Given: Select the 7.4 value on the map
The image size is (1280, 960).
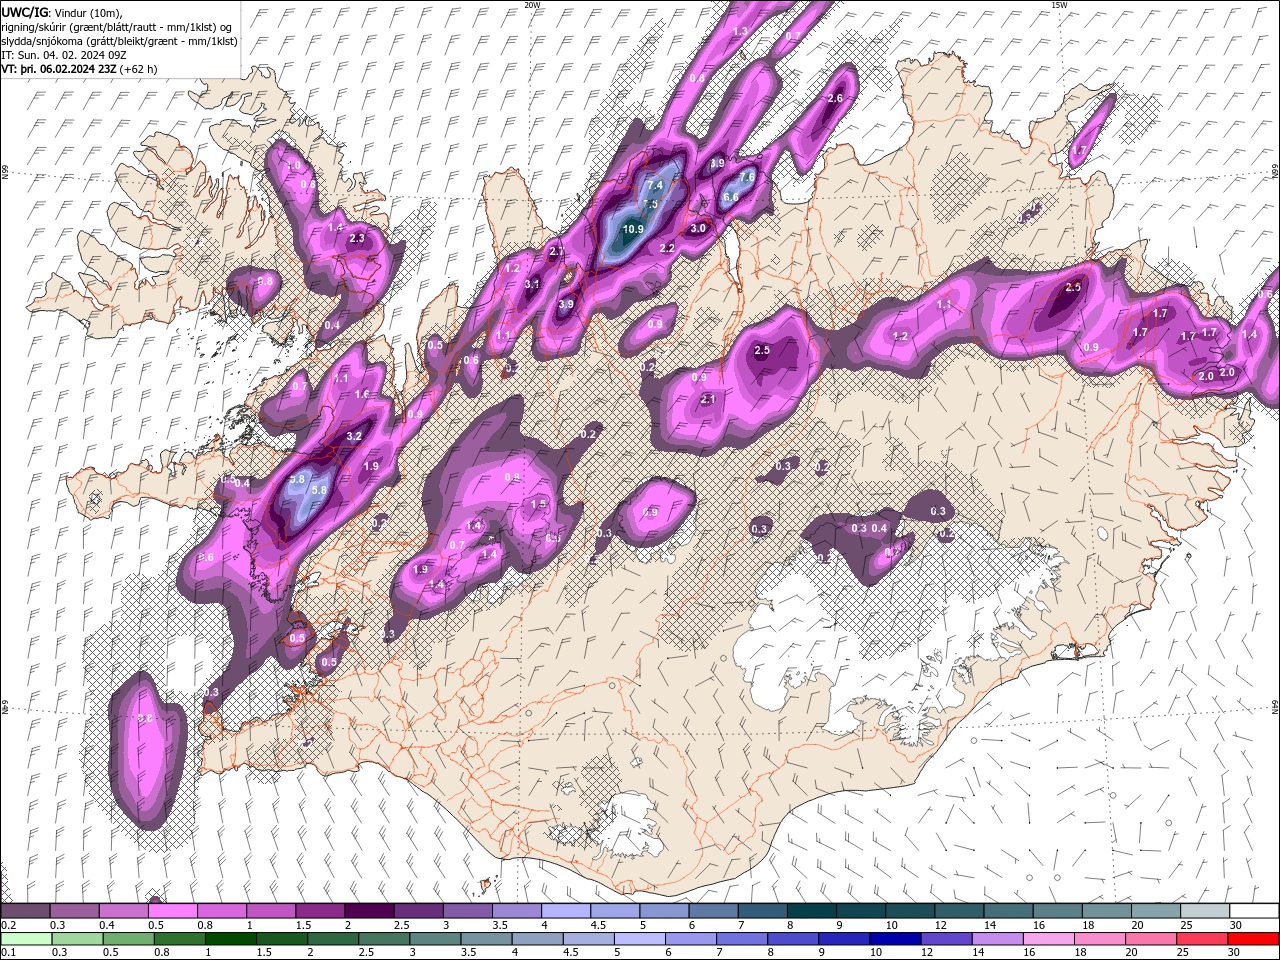Looking at the screenshot, I should tap(656, 186).
